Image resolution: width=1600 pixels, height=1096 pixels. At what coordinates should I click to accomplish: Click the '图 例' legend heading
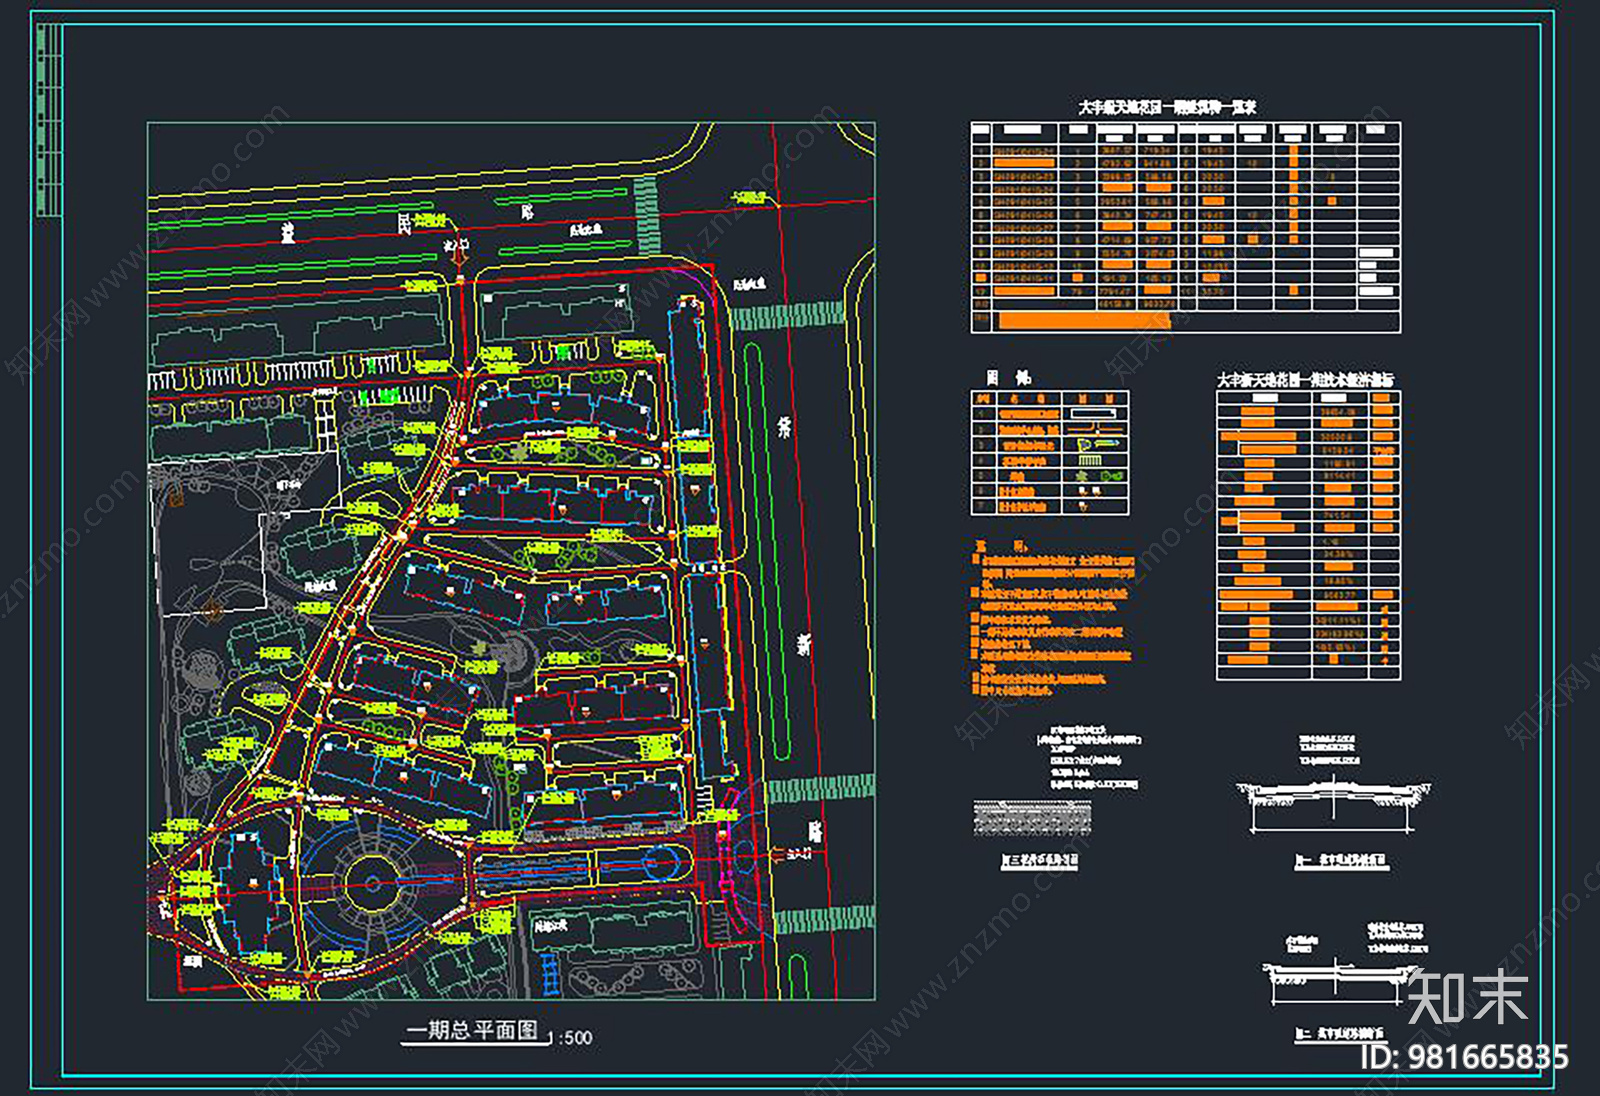coord(1009,377)
